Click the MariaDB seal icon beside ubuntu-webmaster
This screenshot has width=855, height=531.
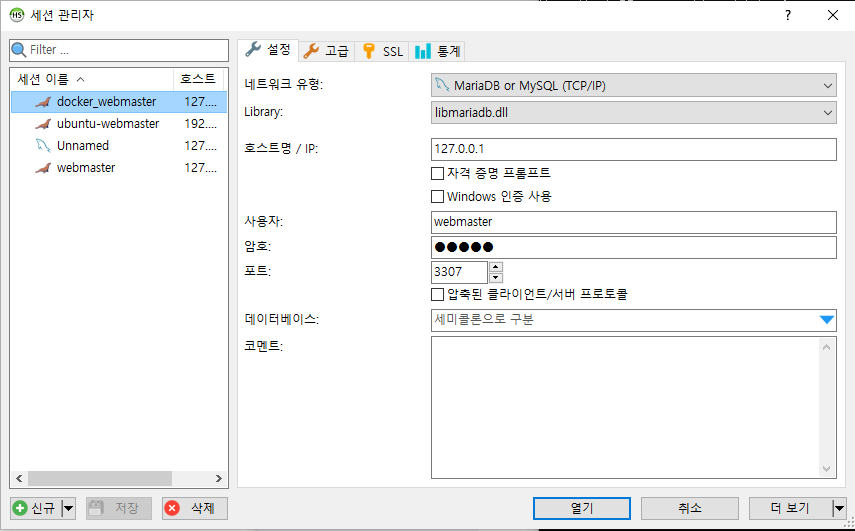43,124
